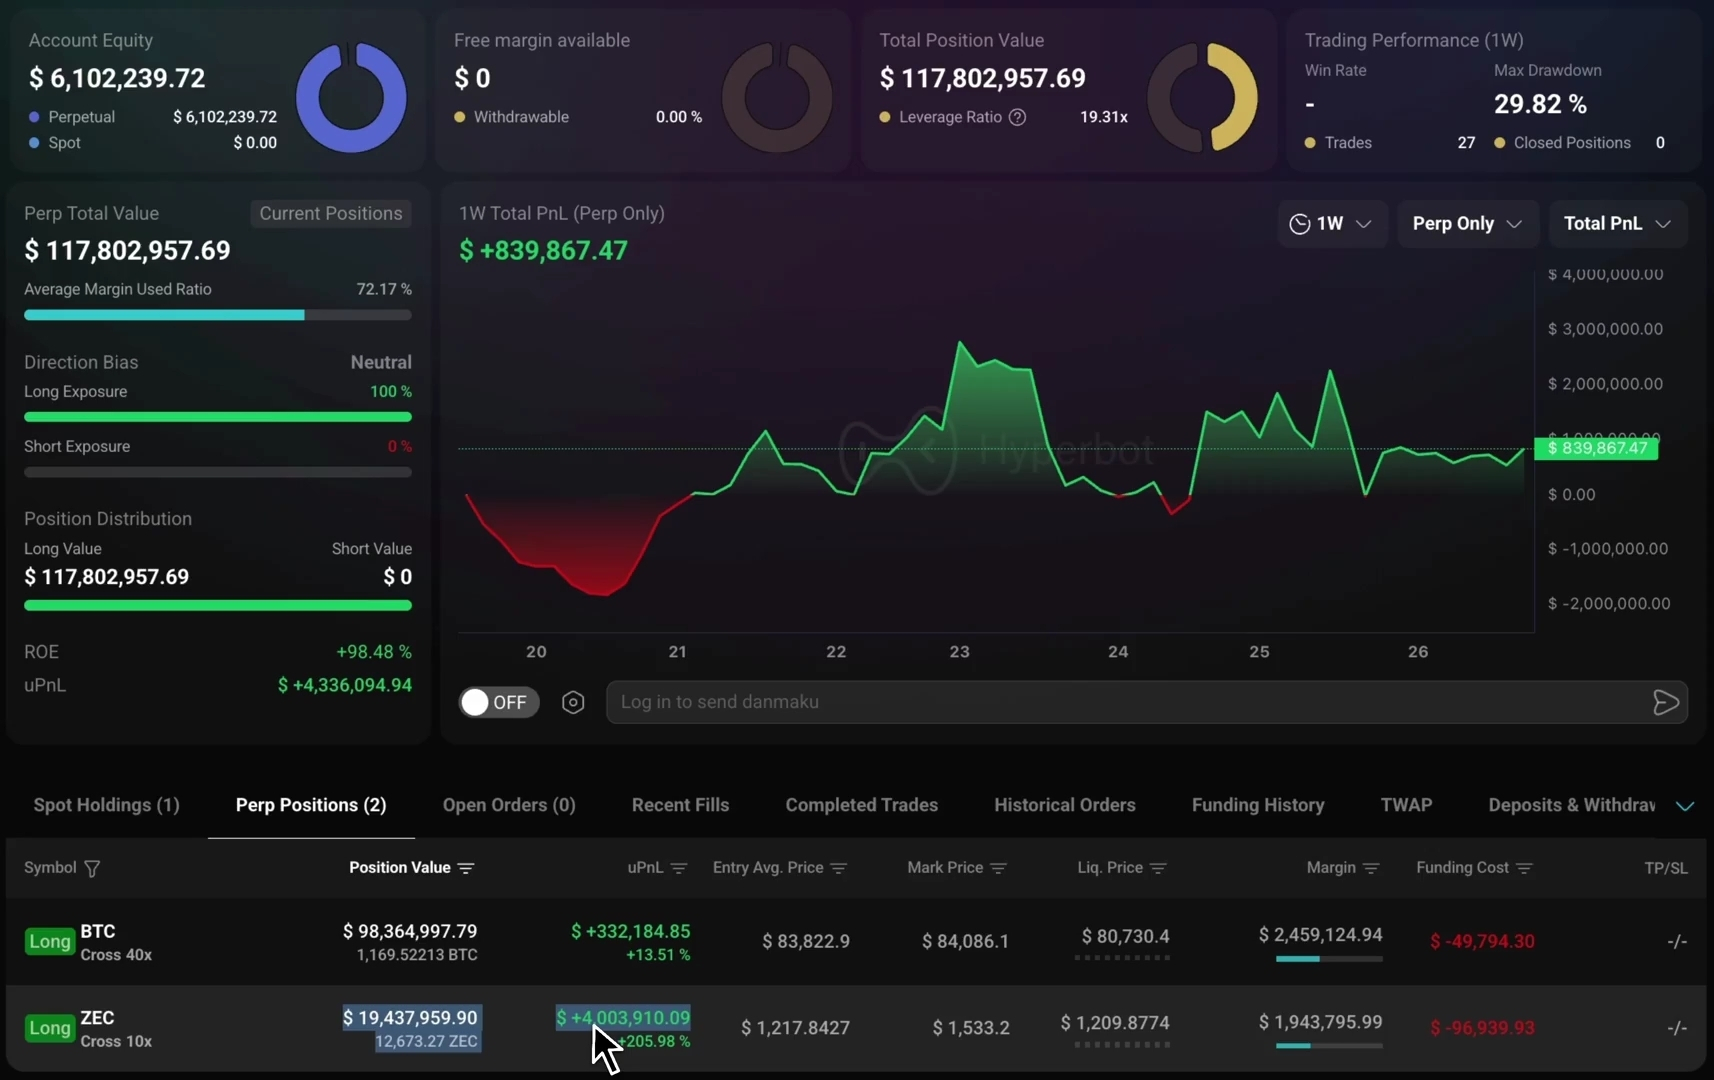Click the Symbol filter funnel icon

coord(92,868)
